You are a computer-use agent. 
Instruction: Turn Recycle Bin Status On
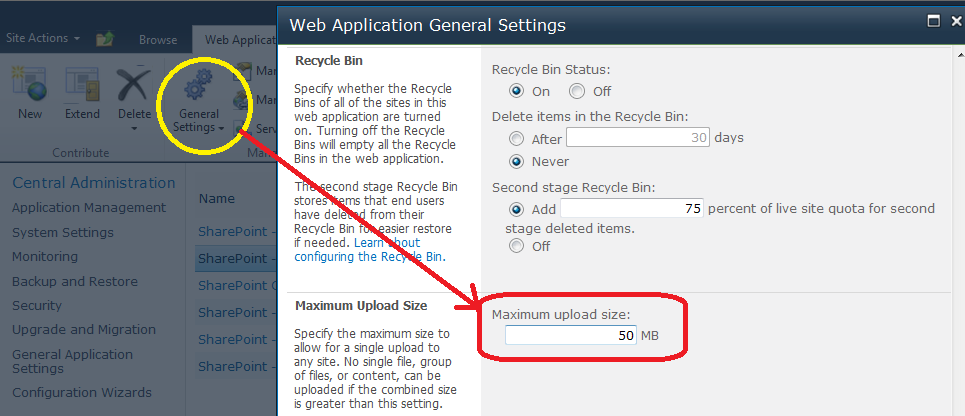(516, 91)
